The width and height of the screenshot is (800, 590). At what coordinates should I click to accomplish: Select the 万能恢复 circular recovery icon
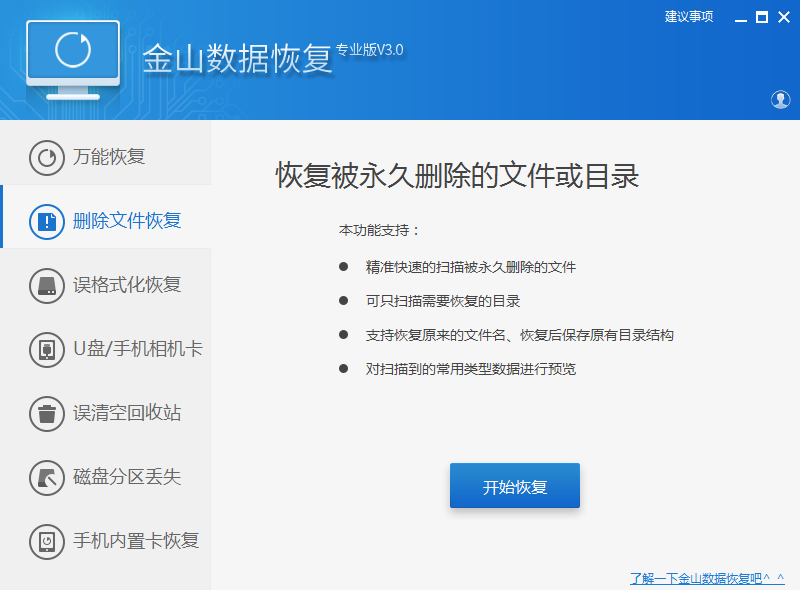tap(47, 156)
